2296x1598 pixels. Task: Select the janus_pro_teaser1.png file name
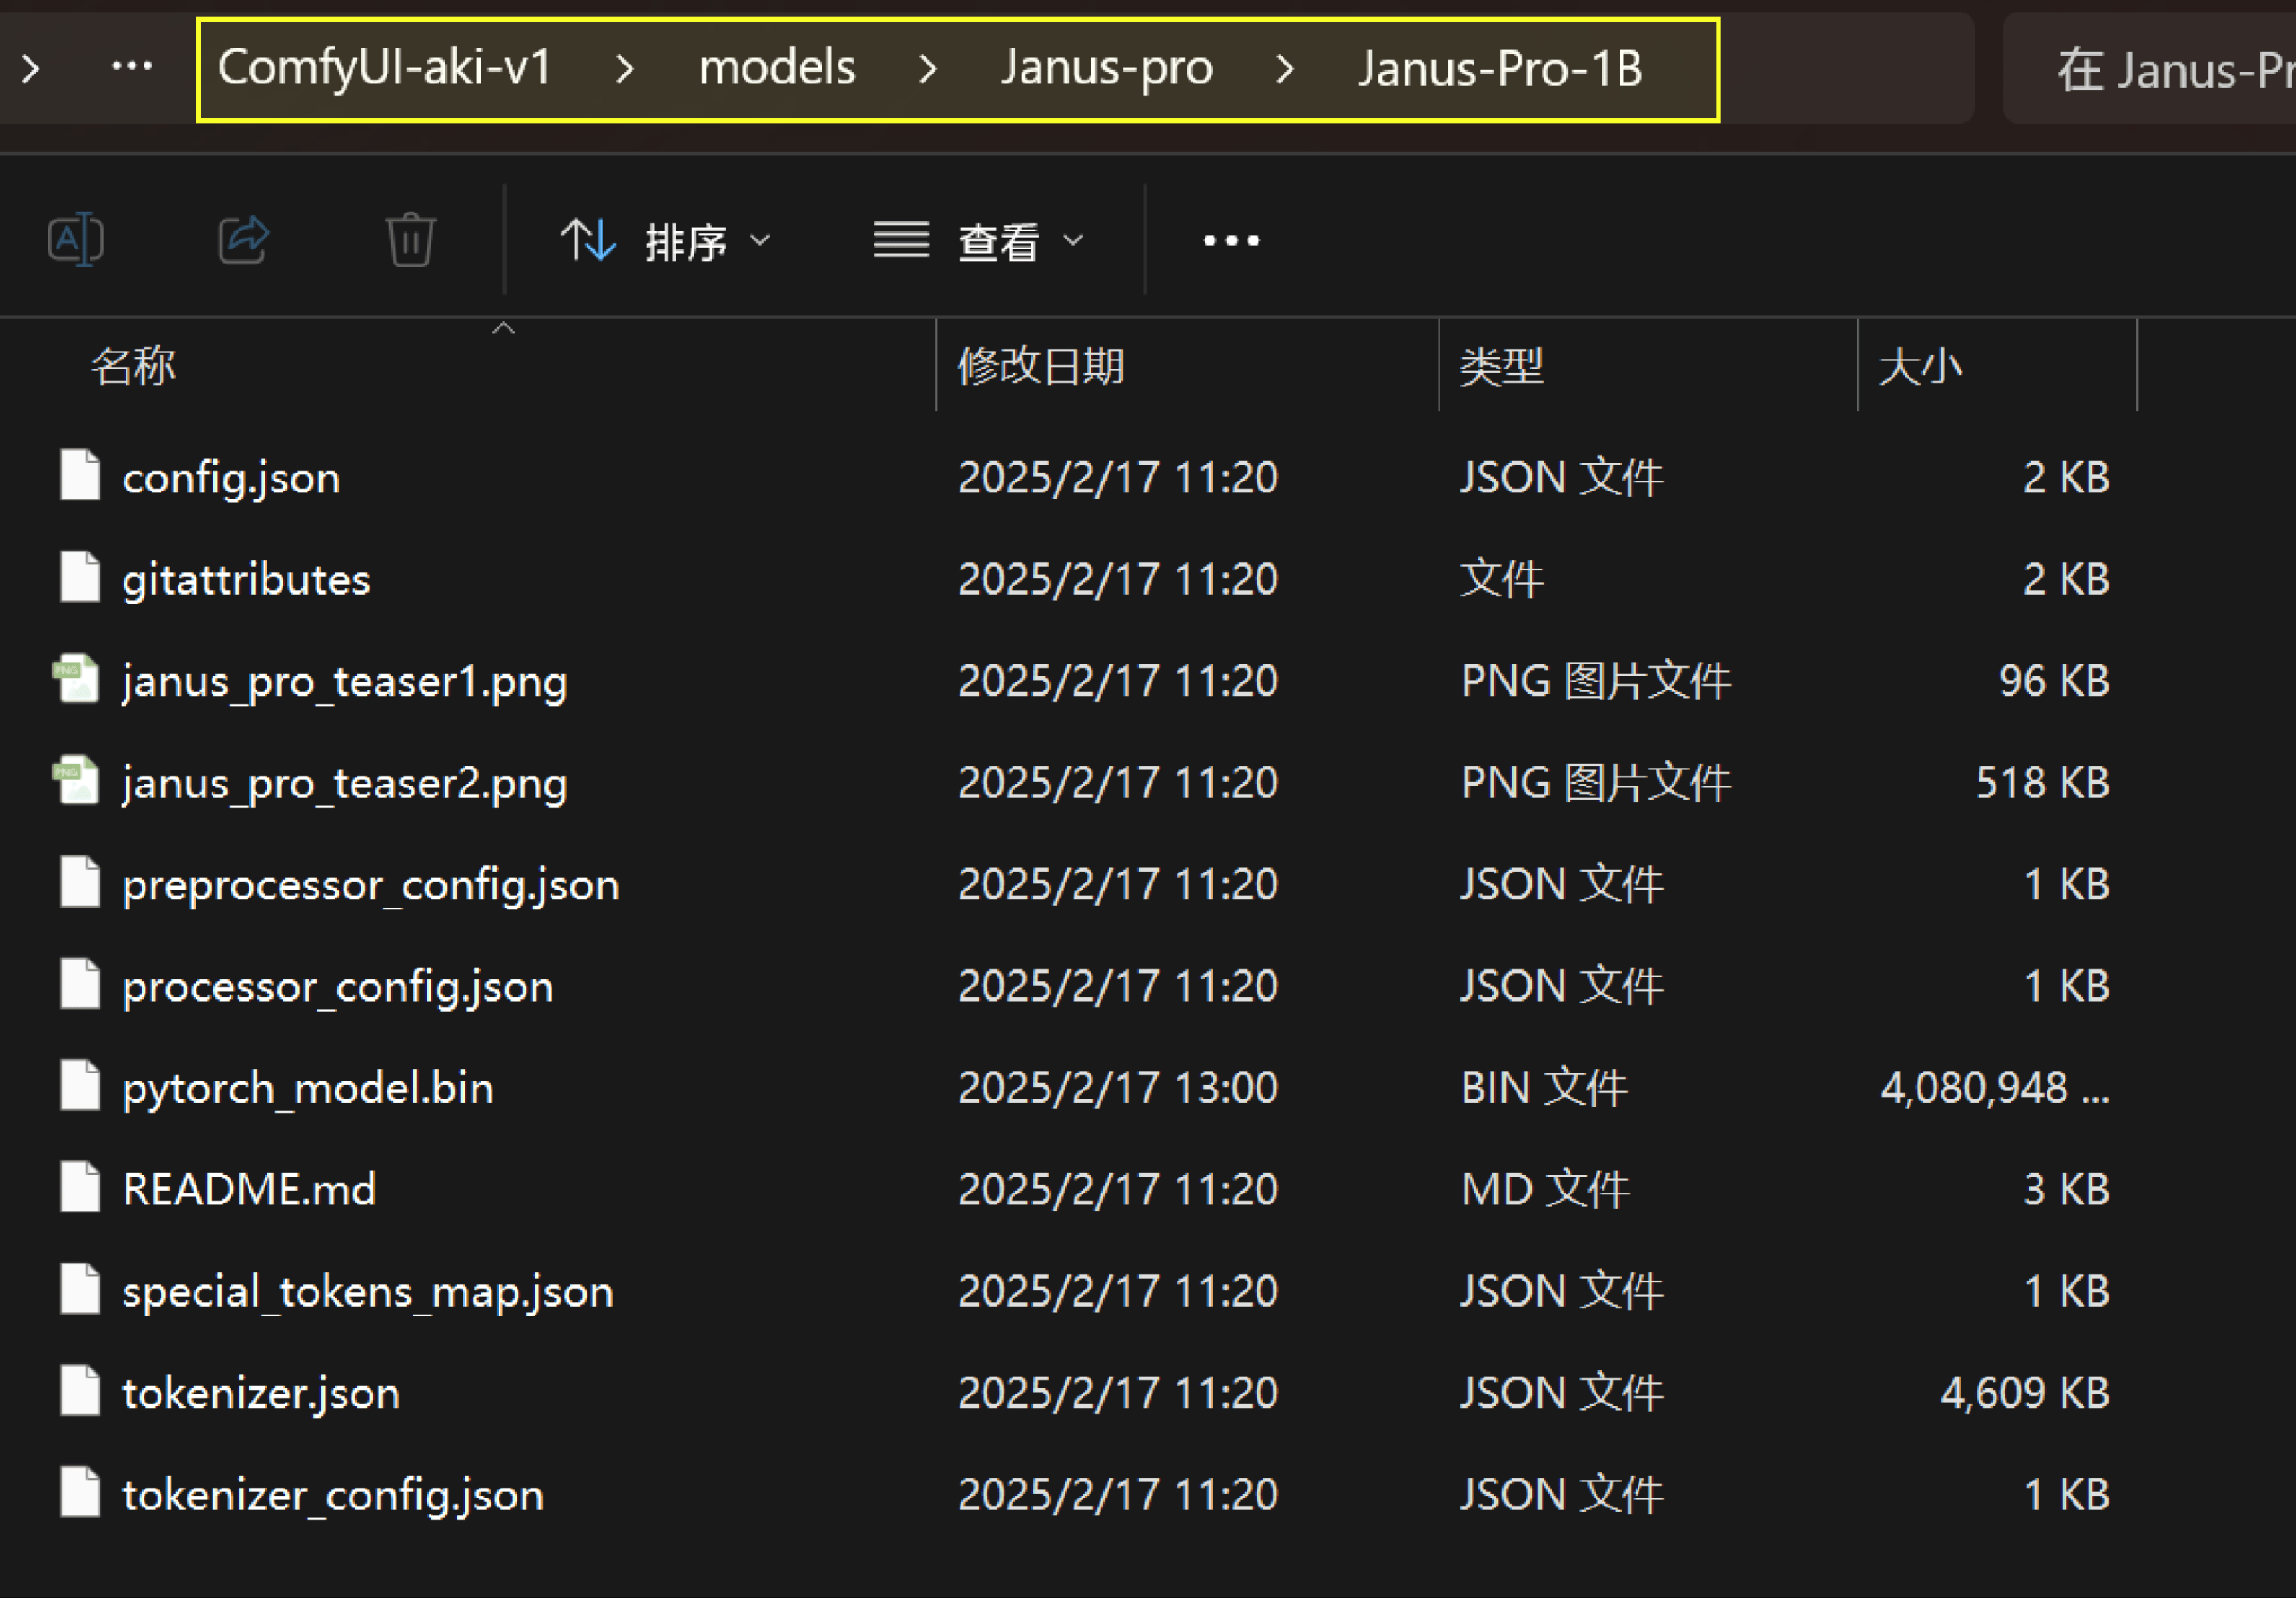[x=345, y=682]
